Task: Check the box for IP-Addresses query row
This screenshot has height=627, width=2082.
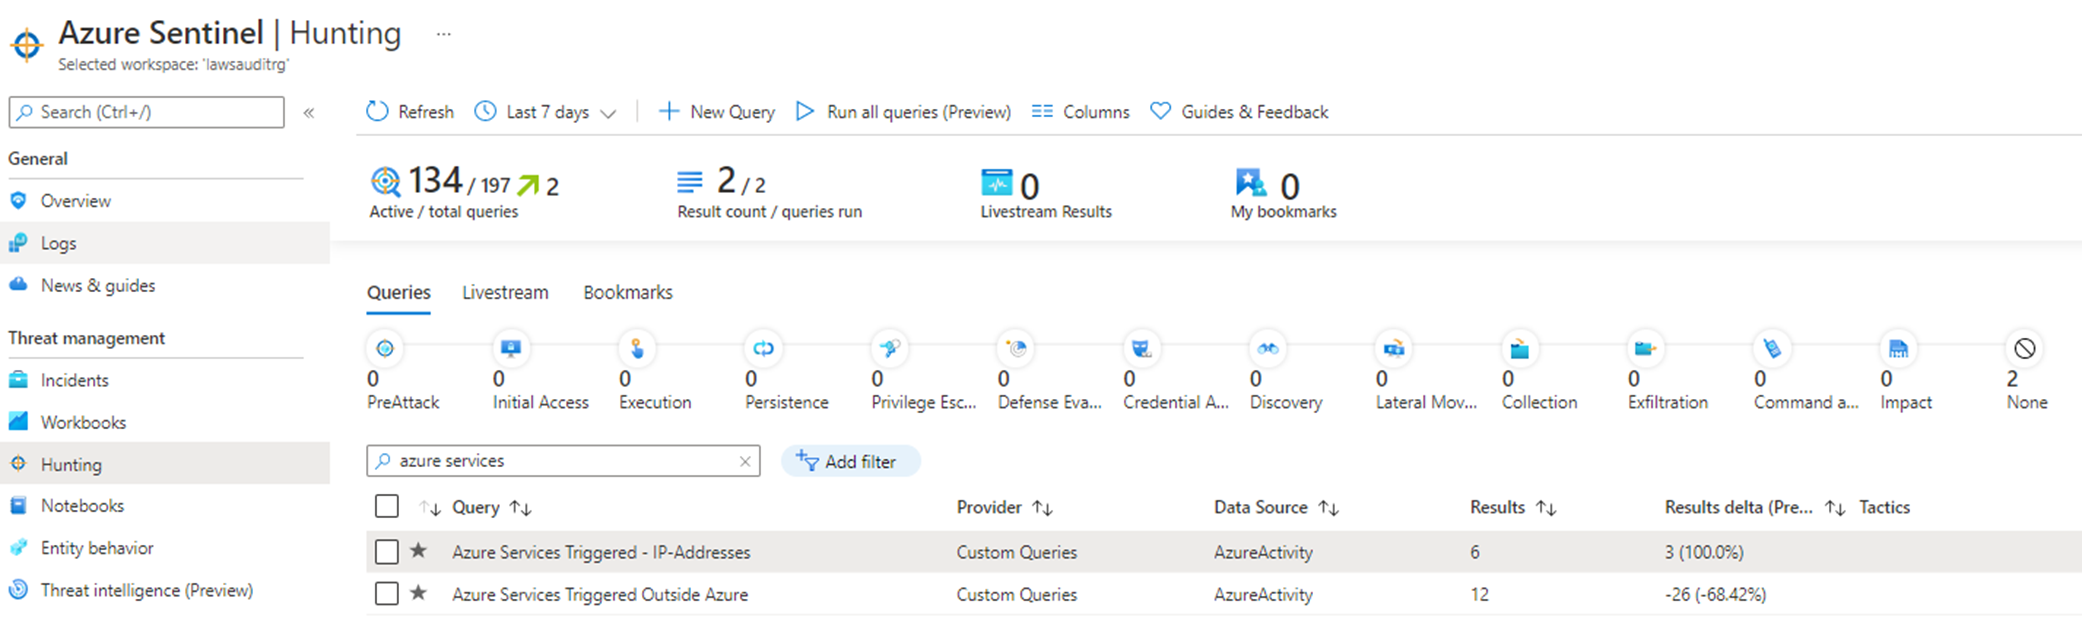Action: coord(387,551)
